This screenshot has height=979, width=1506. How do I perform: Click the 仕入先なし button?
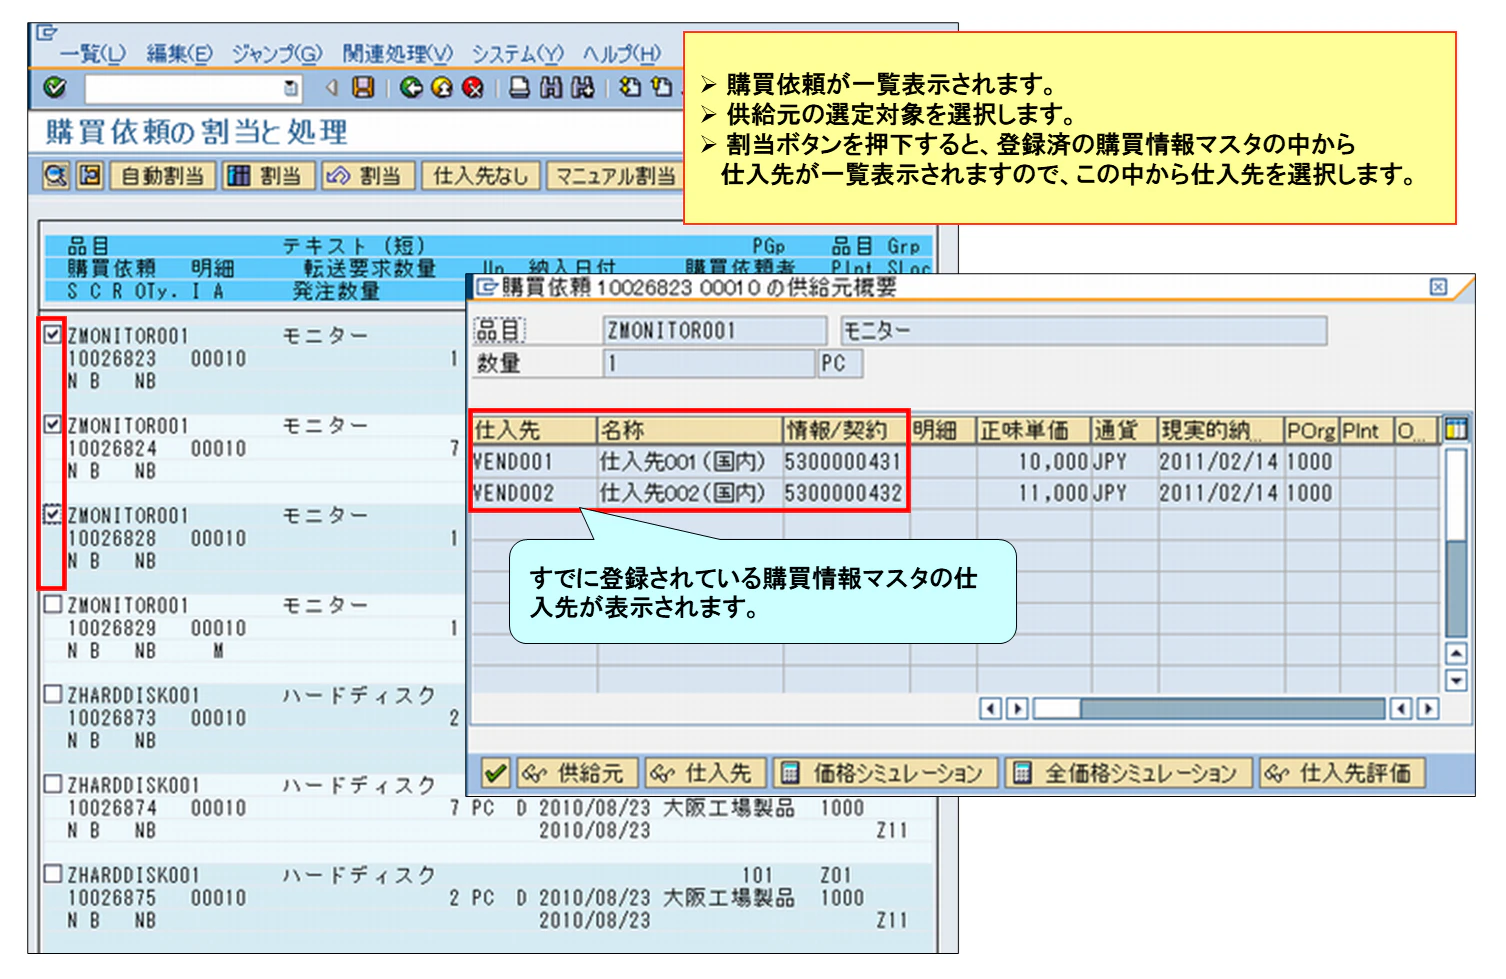pos(481,176)
